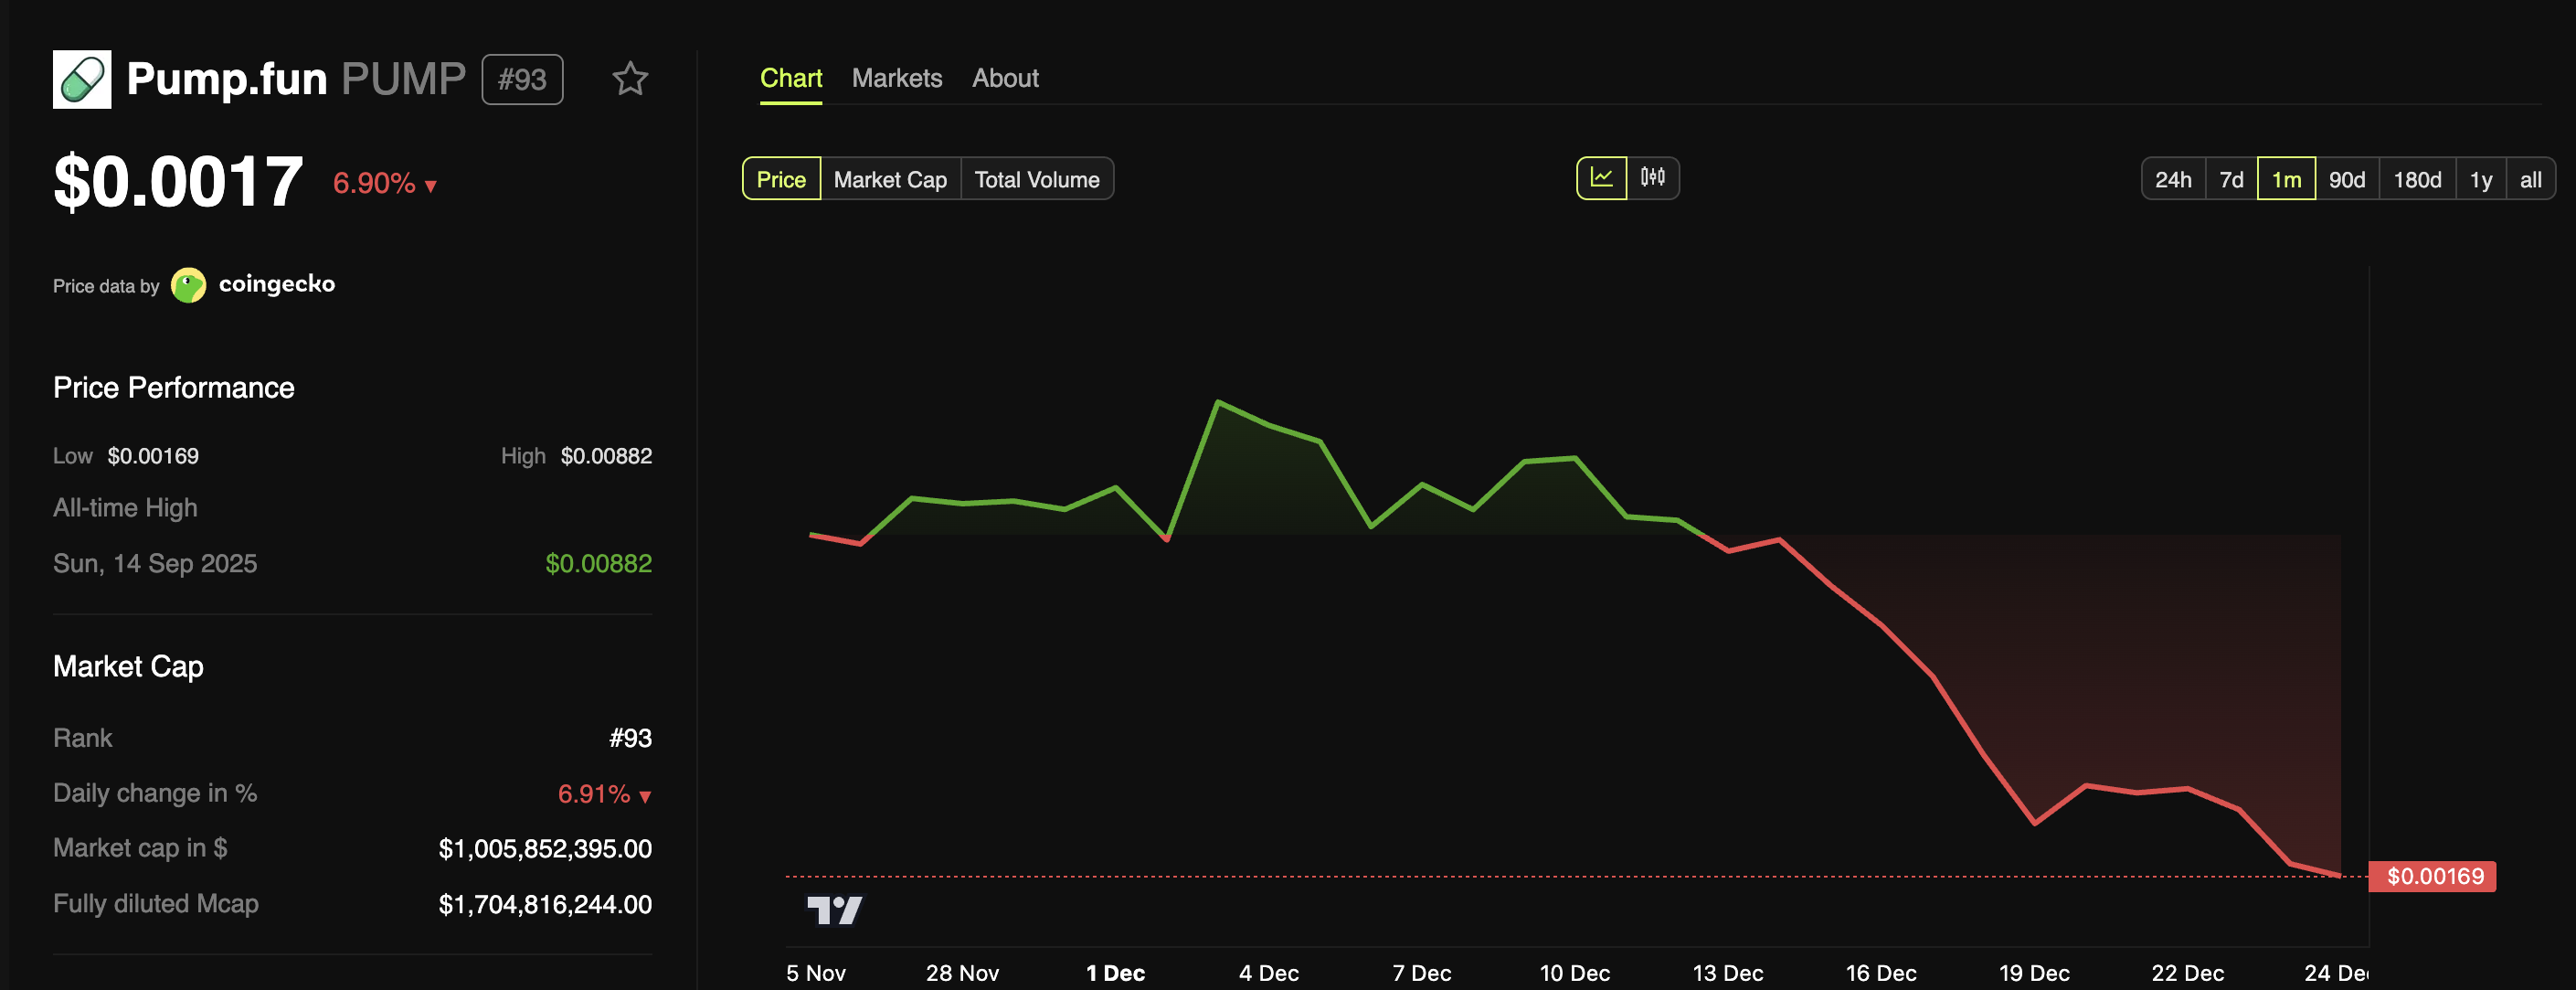Choose the 90d time range
The height and width of the screenshot is (990, 2576).
2347,178
